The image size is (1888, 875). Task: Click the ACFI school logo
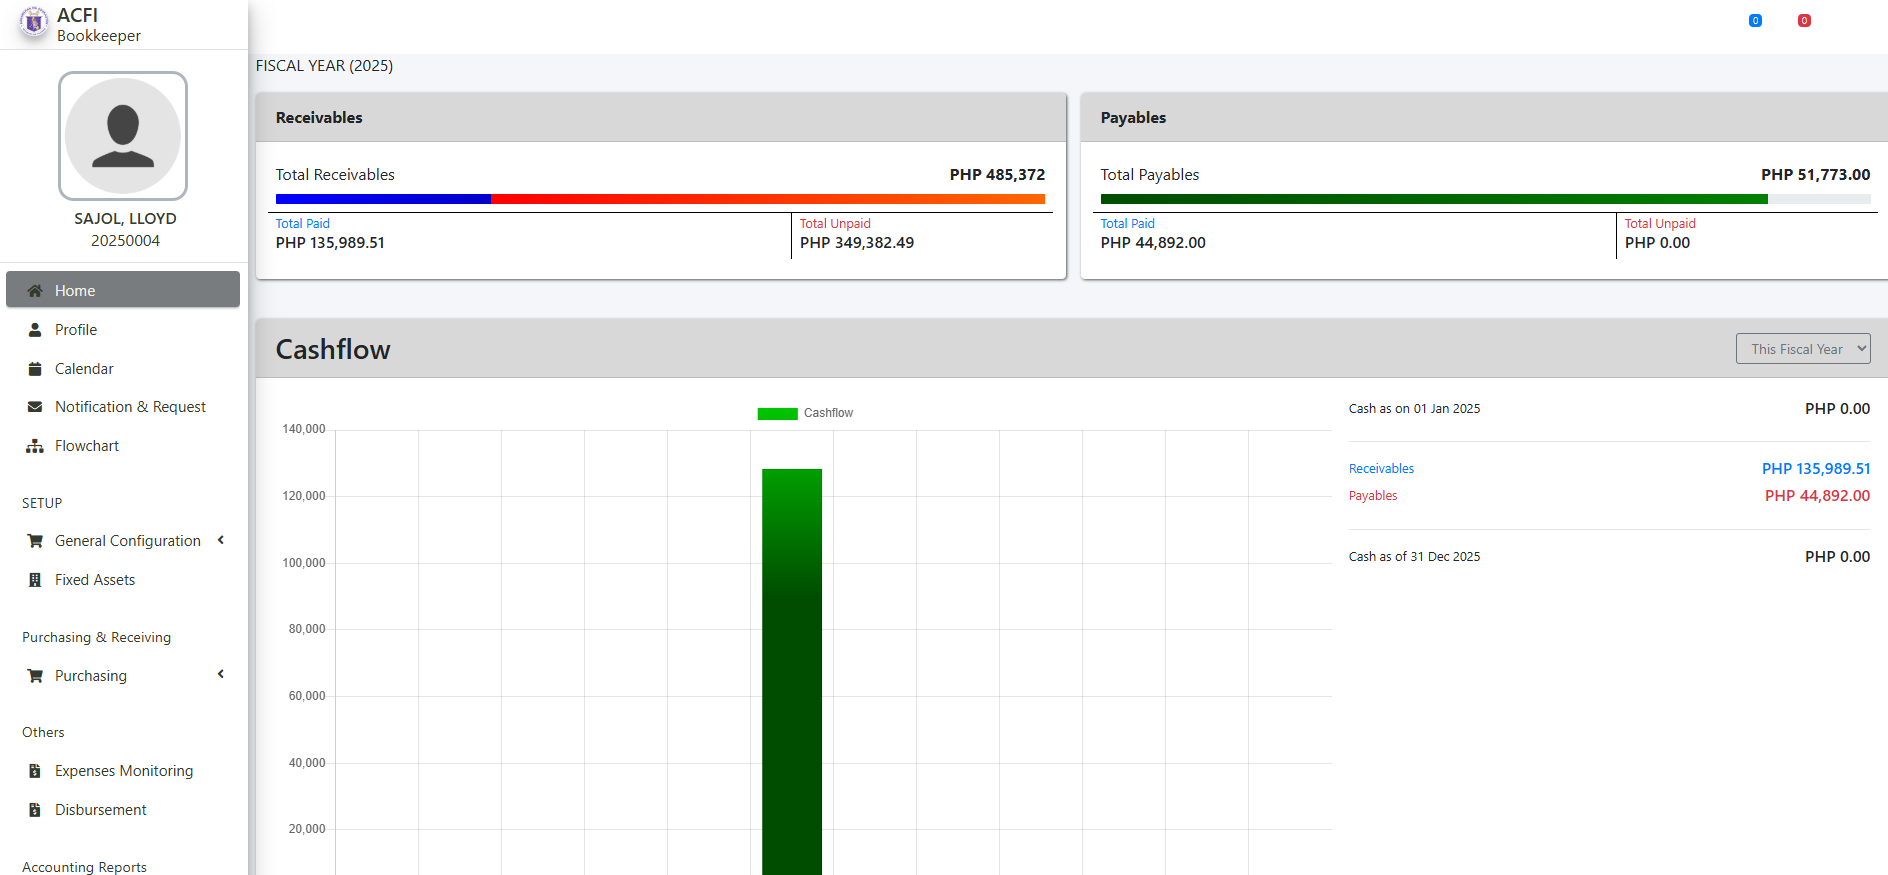tap(34, 22)
